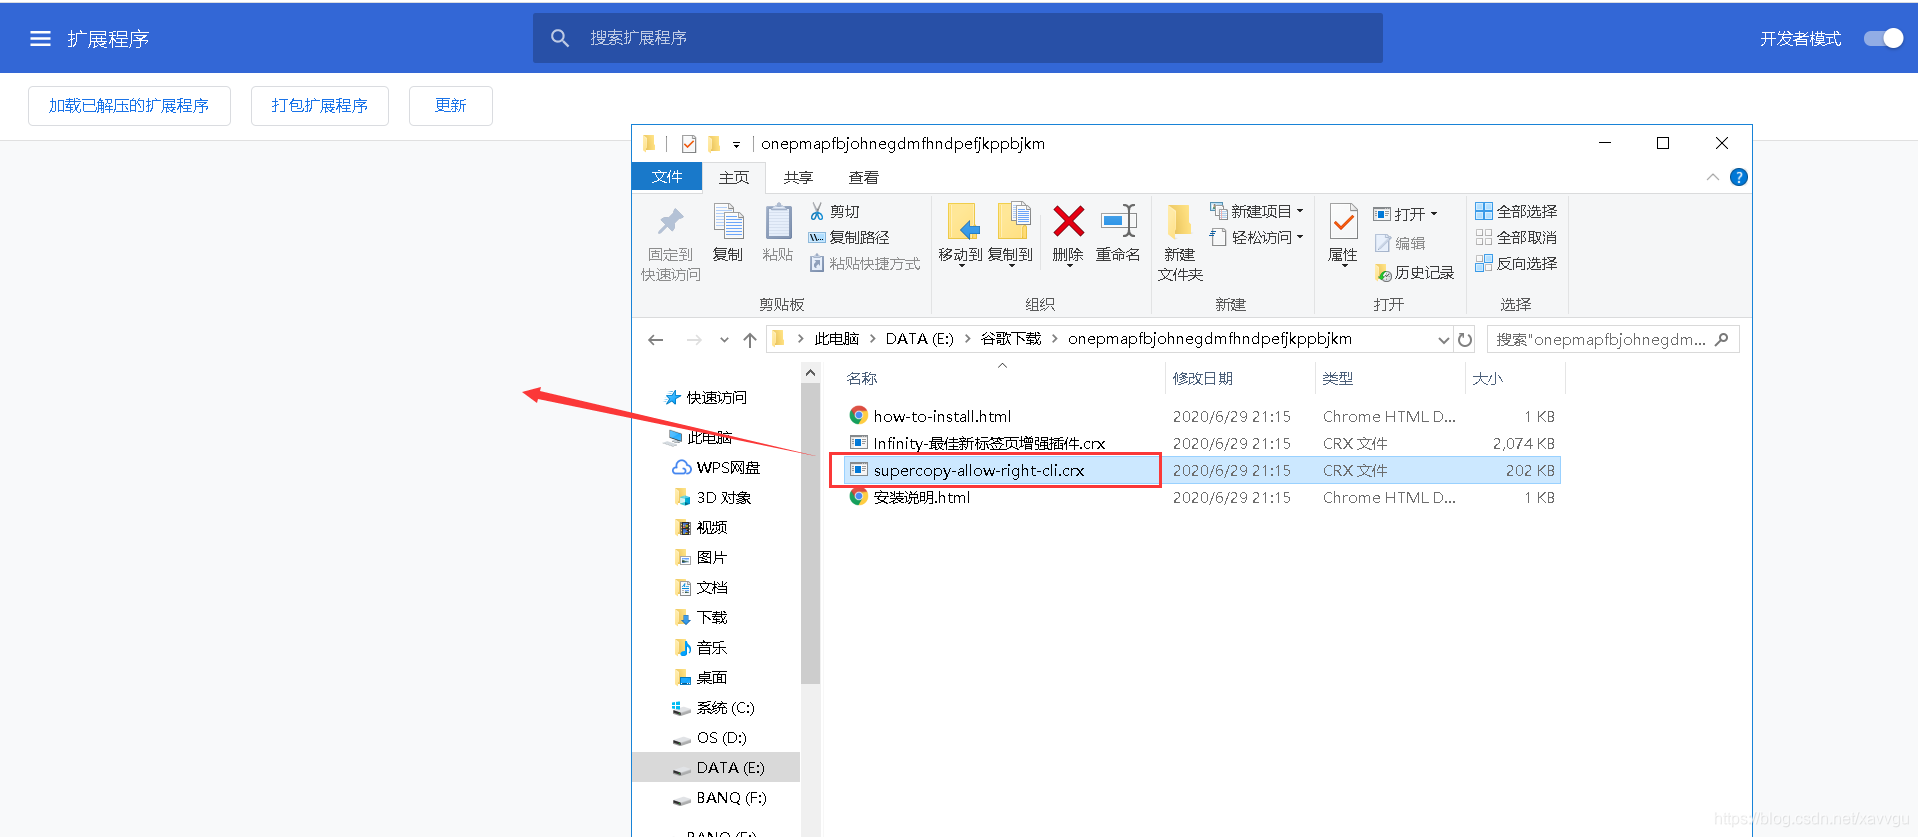Click Copy path option
The height and width of the screenshot is (837, 1918).
[848, 237]
